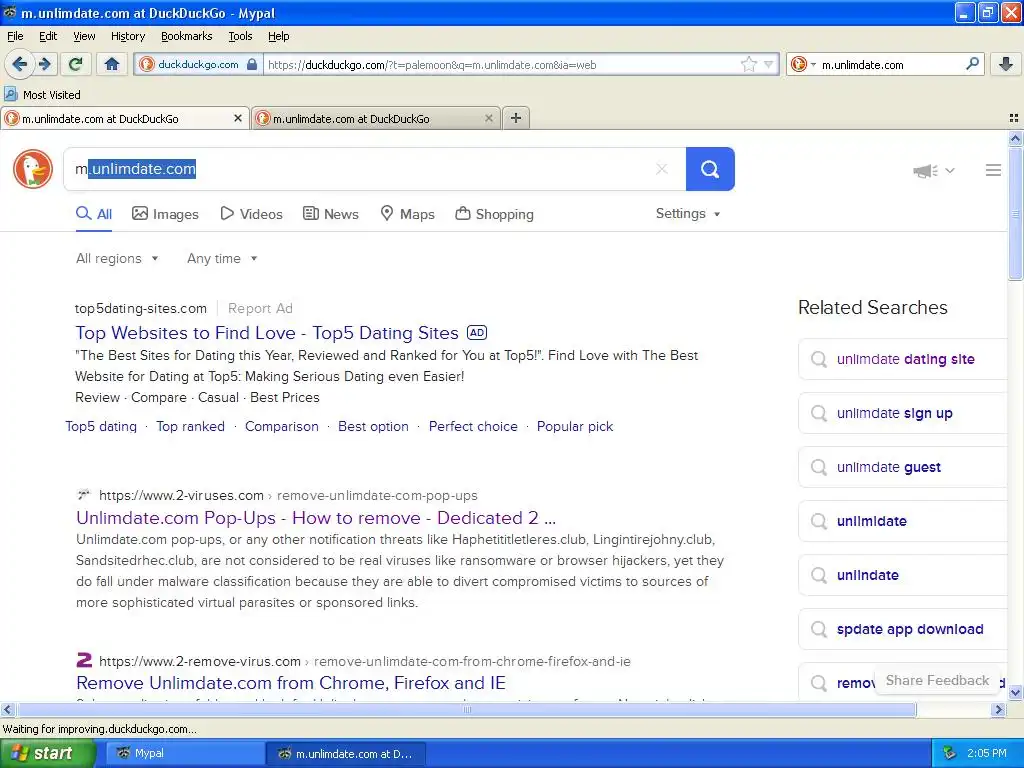Expand the All regions dropdown
Viewport: 1024px width, 768px height.
[x=117, y=259]
